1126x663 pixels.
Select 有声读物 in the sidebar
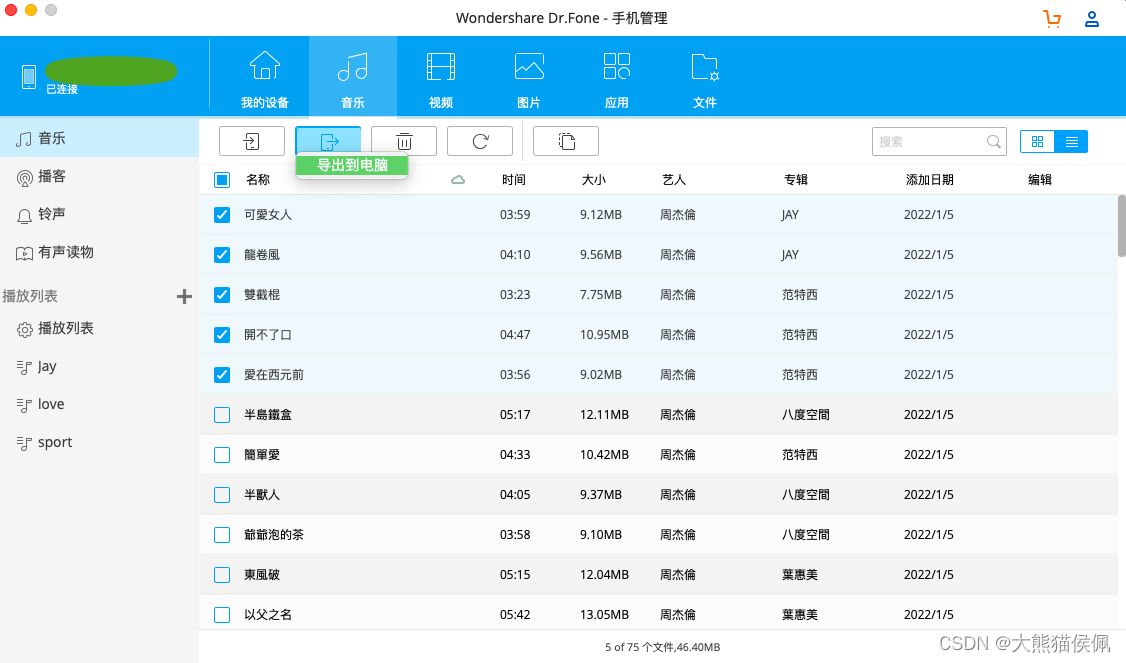point(99,252)
